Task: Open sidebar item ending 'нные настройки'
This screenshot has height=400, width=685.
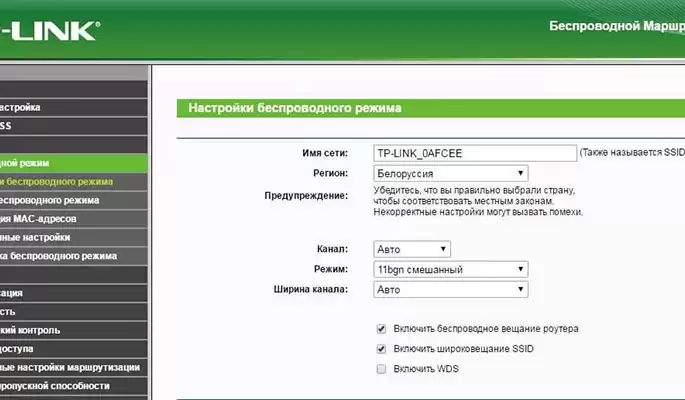Action: point(74,238)
